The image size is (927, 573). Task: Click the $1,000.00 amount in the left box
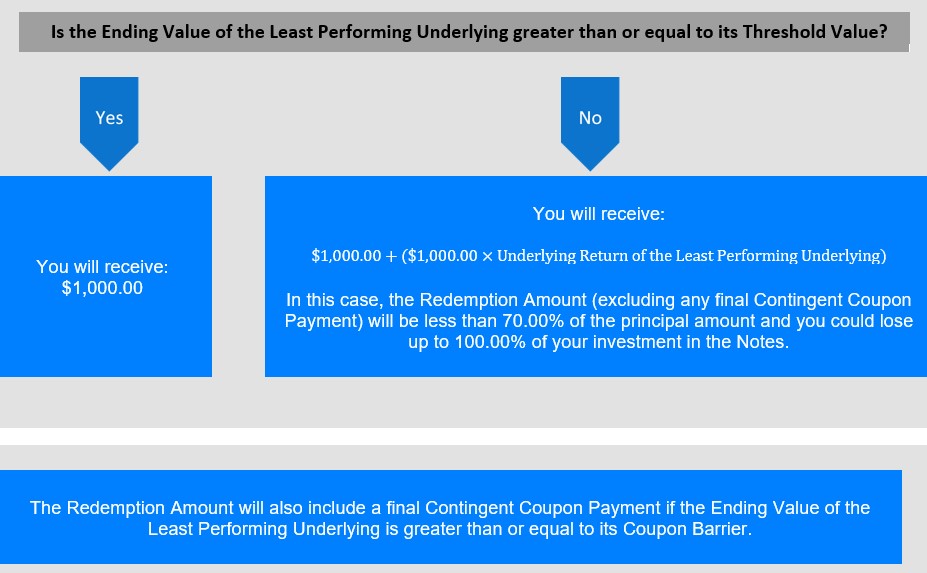pyautogui.click(x=102, y=288)
